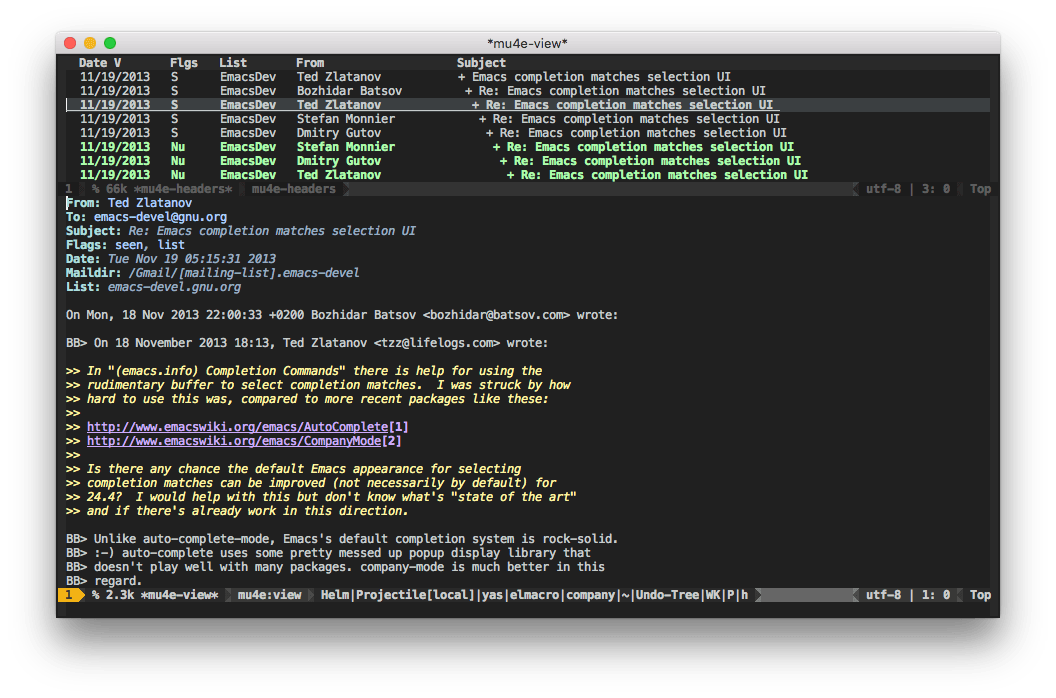Click utf-8 encoding in the mu4e-view modeline

pyautogui.click(x=884, y=595)
